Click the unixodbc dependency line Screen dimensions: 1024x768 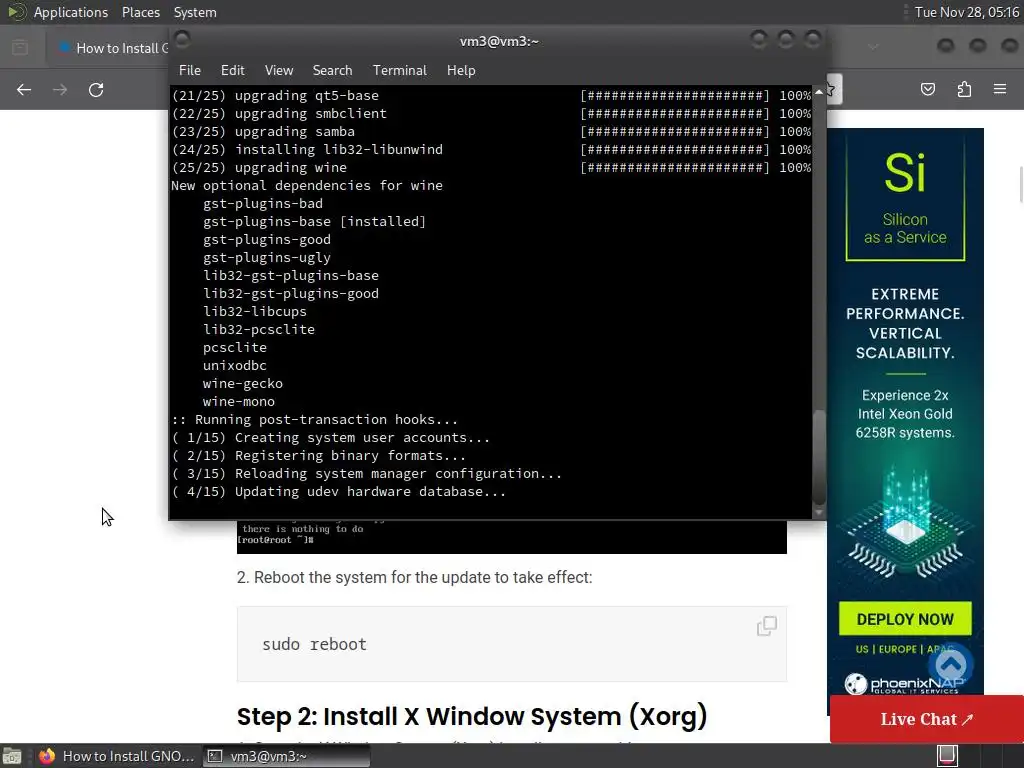[x=234, y=366]
